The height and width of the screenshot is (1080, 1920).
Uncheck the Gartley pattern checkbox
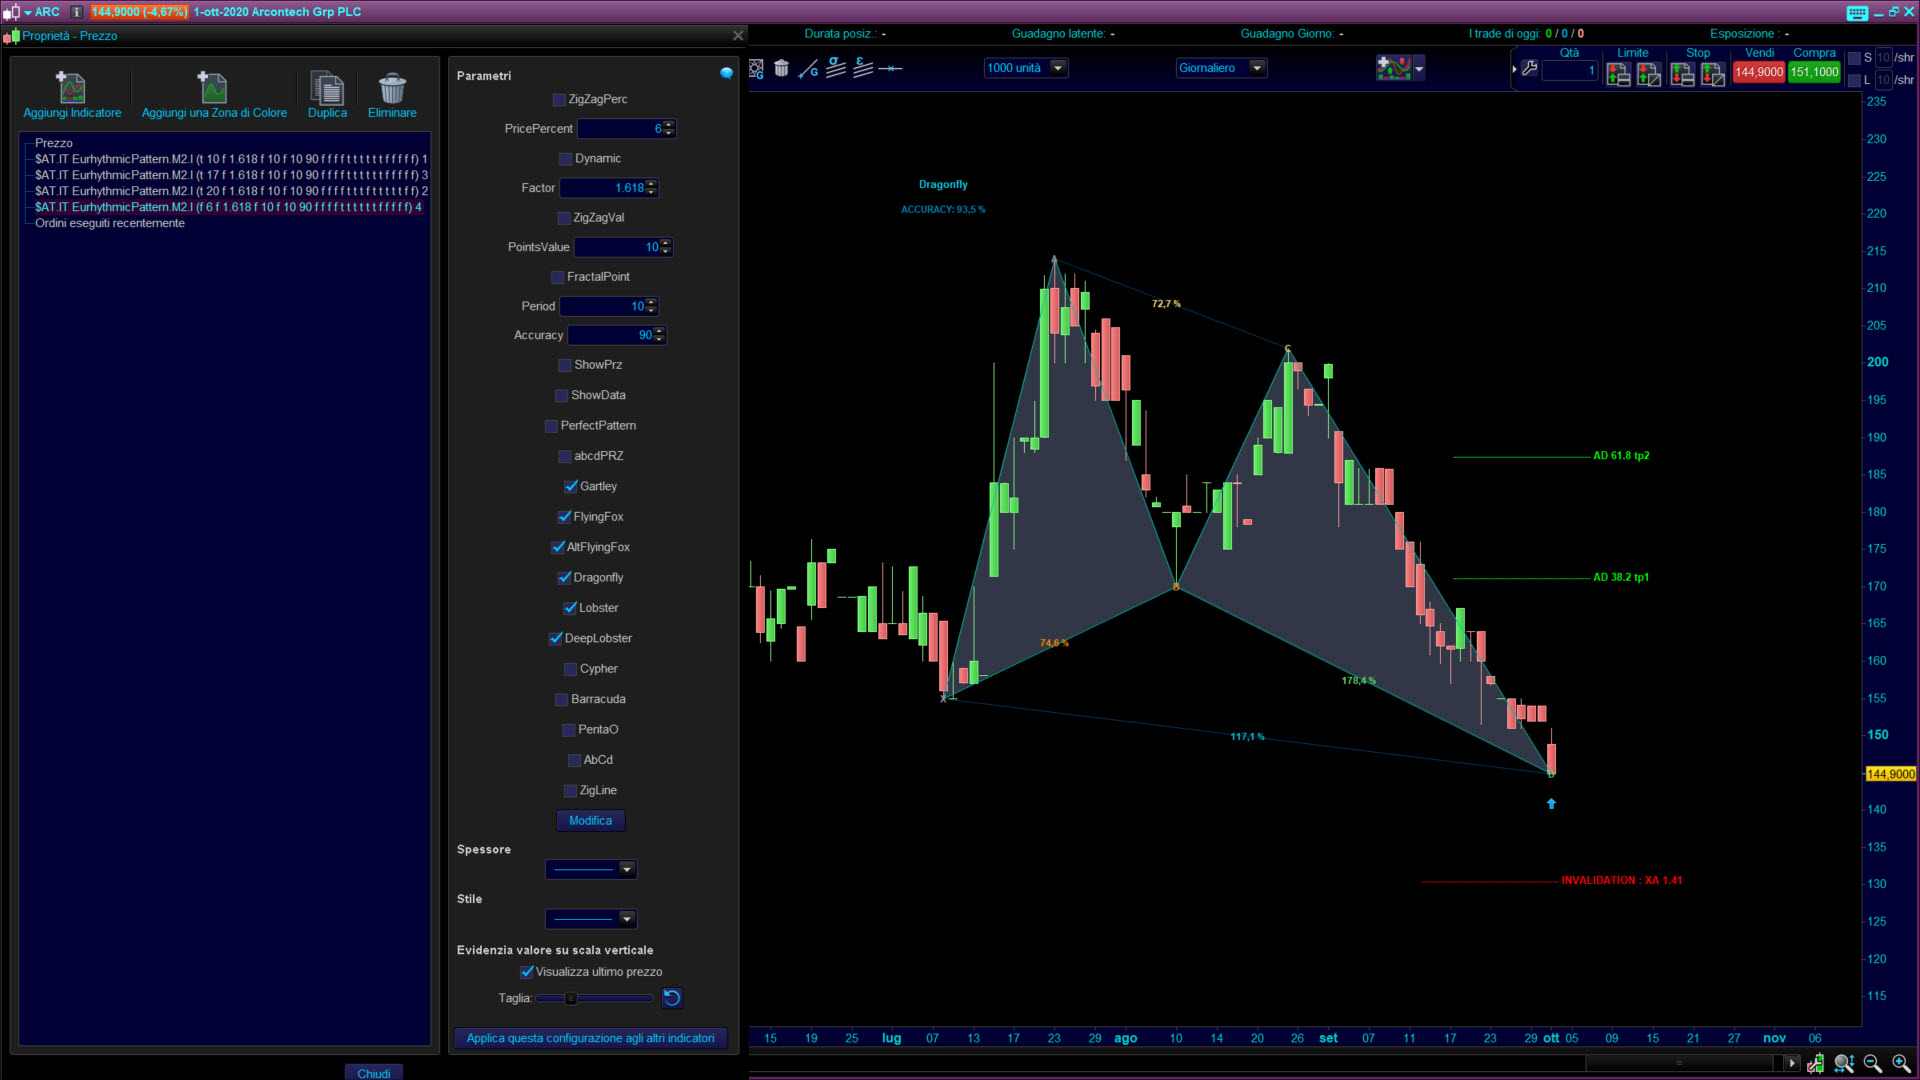[x=571, y=487]
